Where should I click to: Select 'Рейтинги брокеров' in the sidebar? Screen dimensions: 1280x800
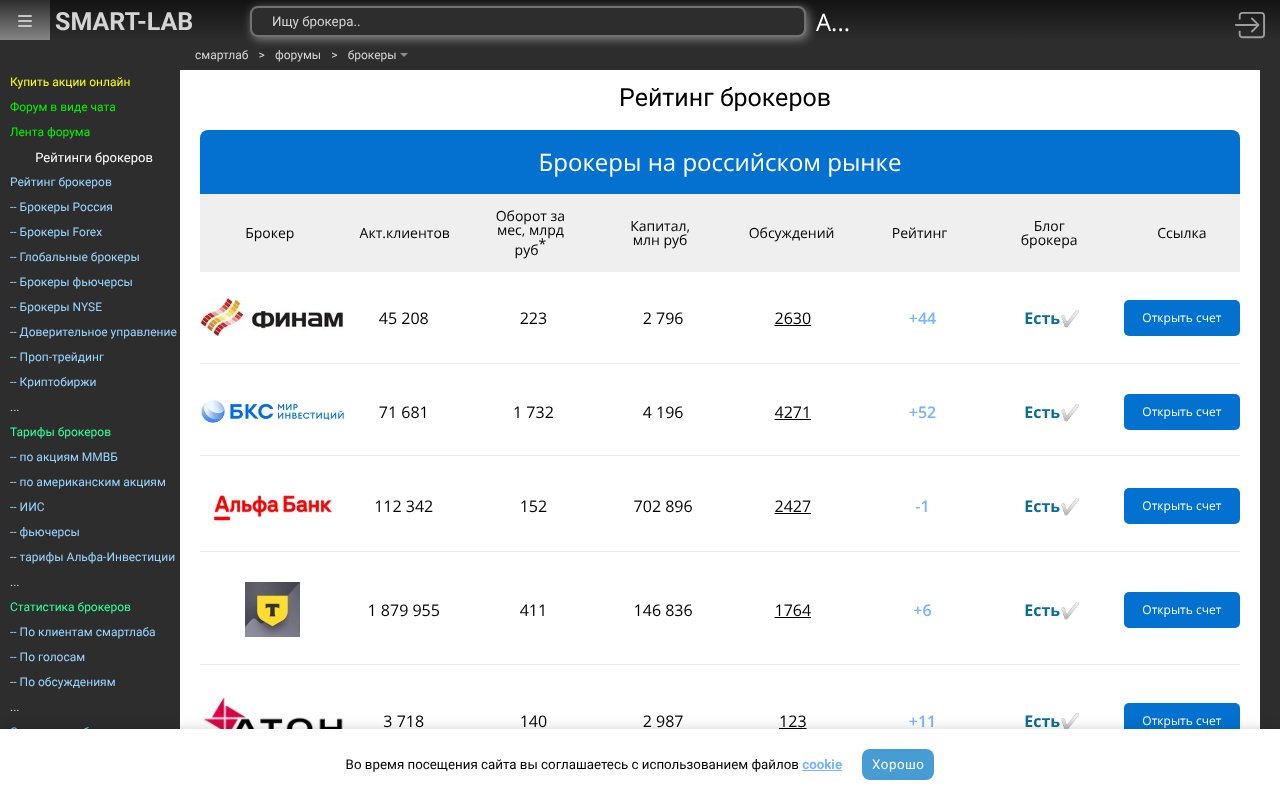(94, 157)
